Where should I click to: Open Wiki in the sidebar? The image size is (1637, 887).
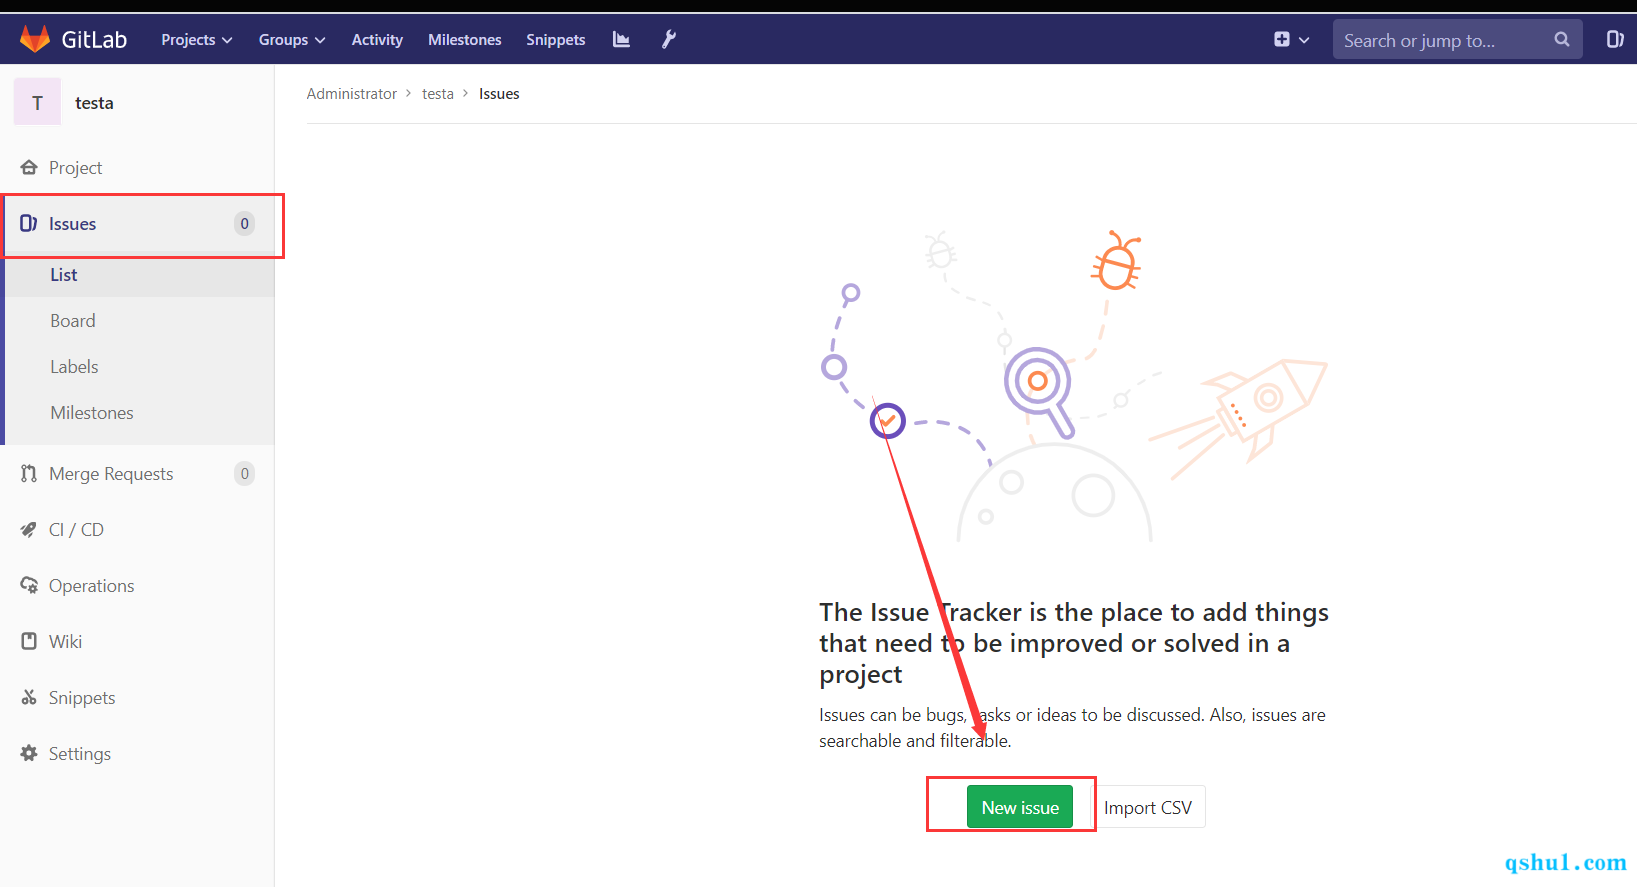pyautogui.click(x=137, y=642)
